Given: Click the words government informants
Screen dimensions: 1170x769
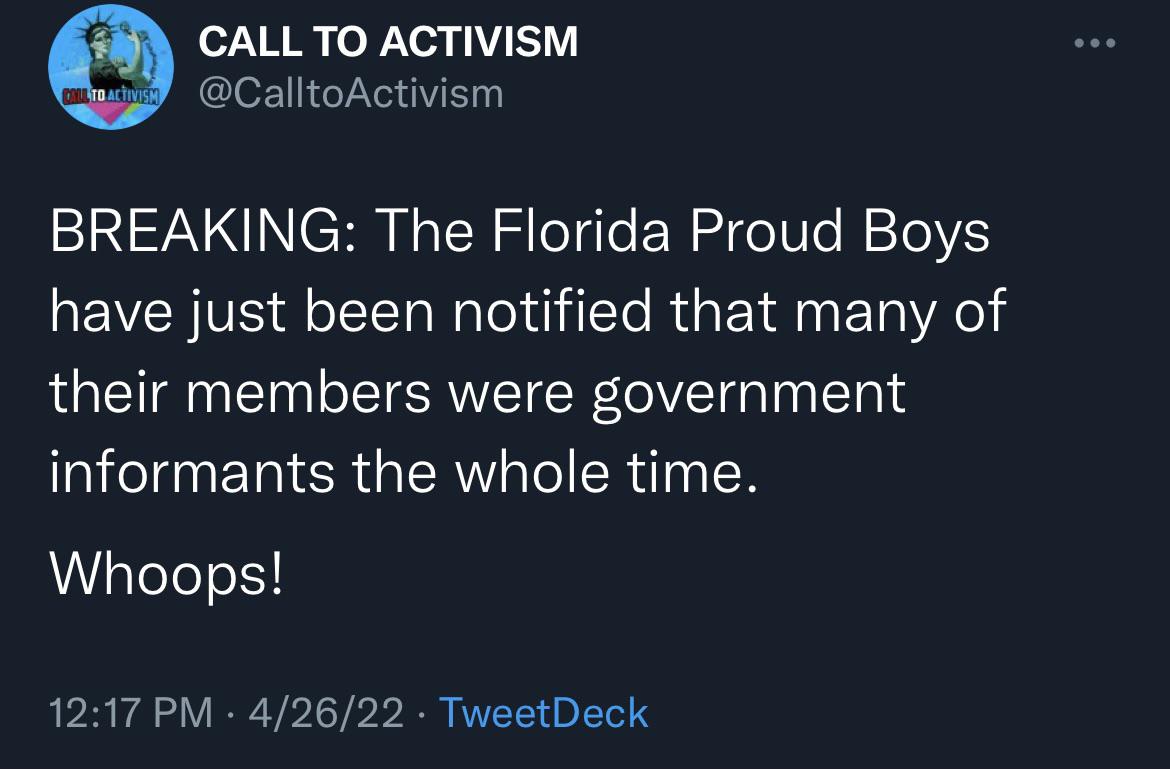Looking at the screenshot, I should pyautogui.click(x=478, y=433).
